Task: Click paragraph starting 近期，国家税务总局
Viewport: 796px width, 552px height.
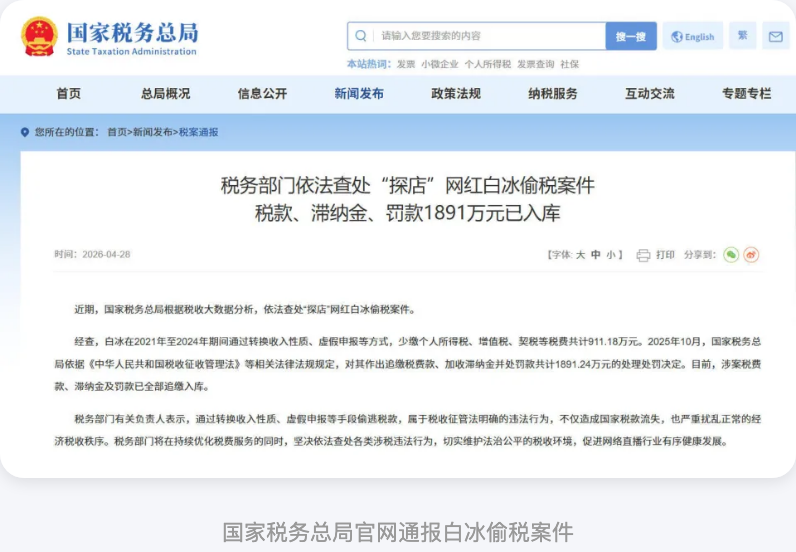Action: point(246,310)
